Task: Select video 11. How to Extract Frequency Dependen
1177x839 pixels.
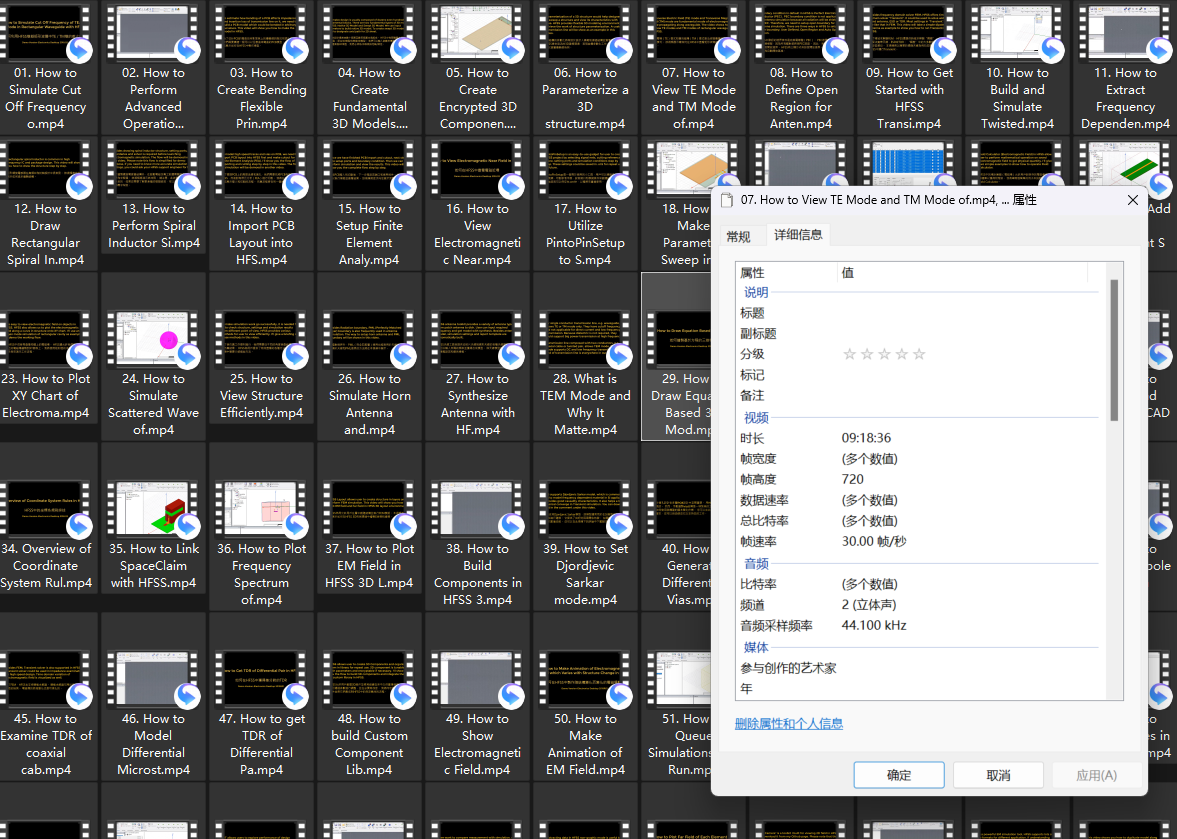Action: click(1125, 68)
